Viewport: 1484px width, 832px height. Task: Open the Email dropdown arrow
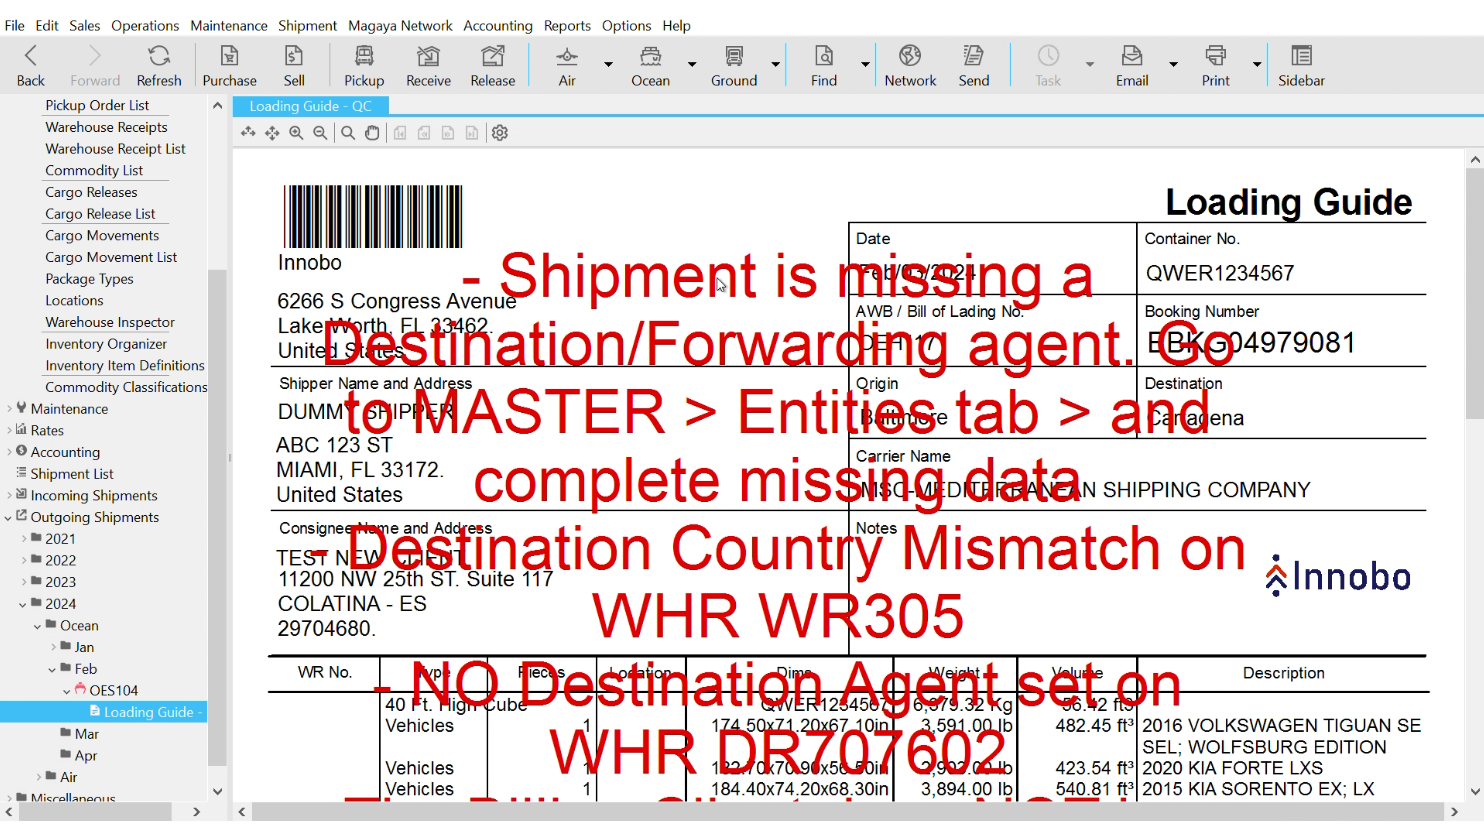(x=1174, y=64)
